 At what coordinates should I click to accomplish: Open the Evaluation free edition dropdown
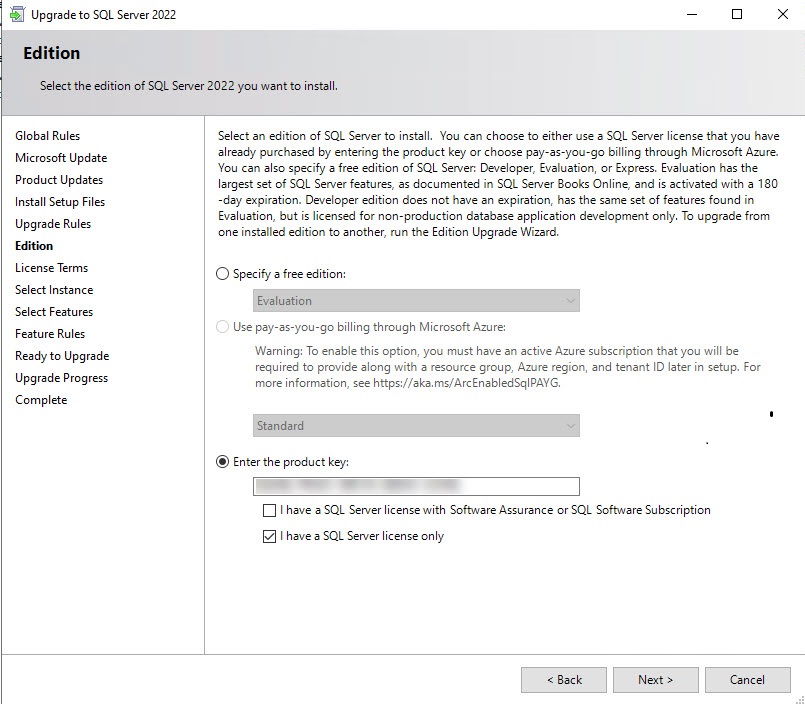click(416, 301)
